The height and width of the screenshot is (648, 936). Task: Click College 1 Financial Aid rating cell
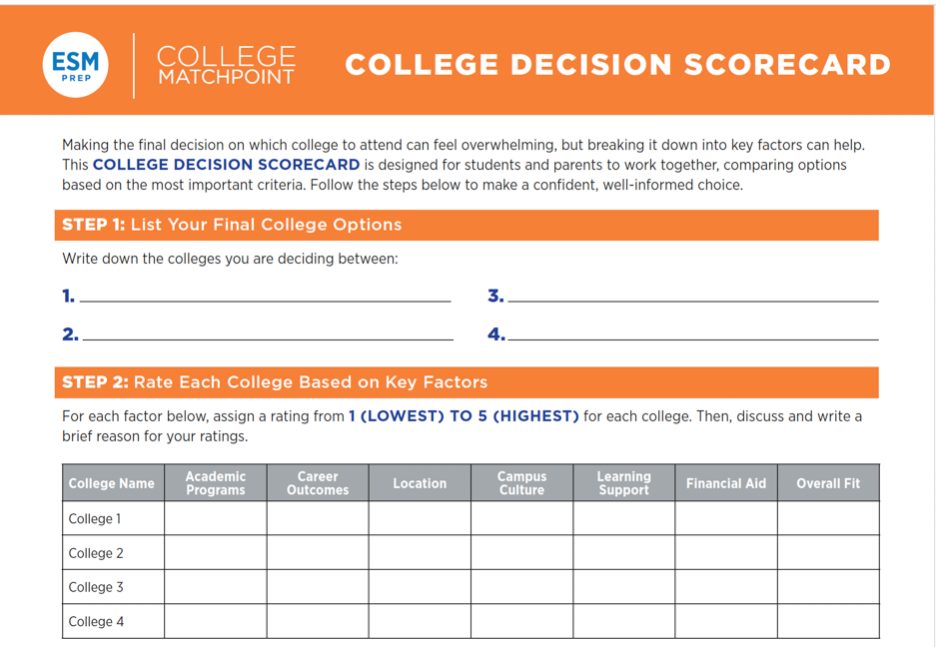pyautogui.click(x=726, y=518)
